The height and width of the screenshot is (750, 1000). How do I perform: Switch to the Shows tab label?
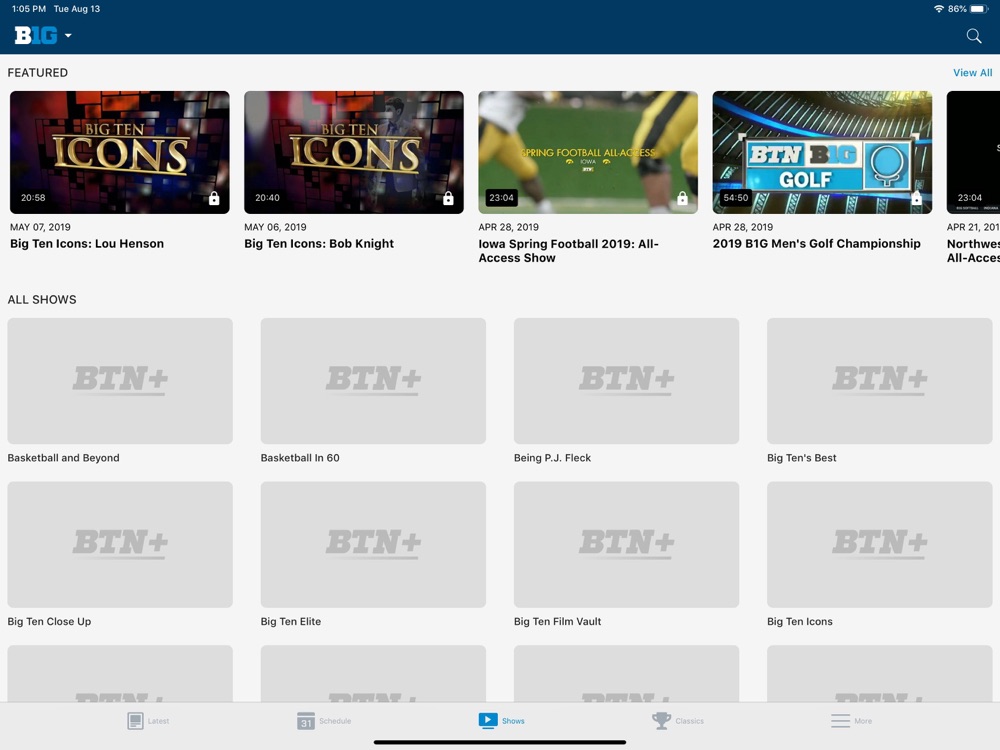(513, 721)
